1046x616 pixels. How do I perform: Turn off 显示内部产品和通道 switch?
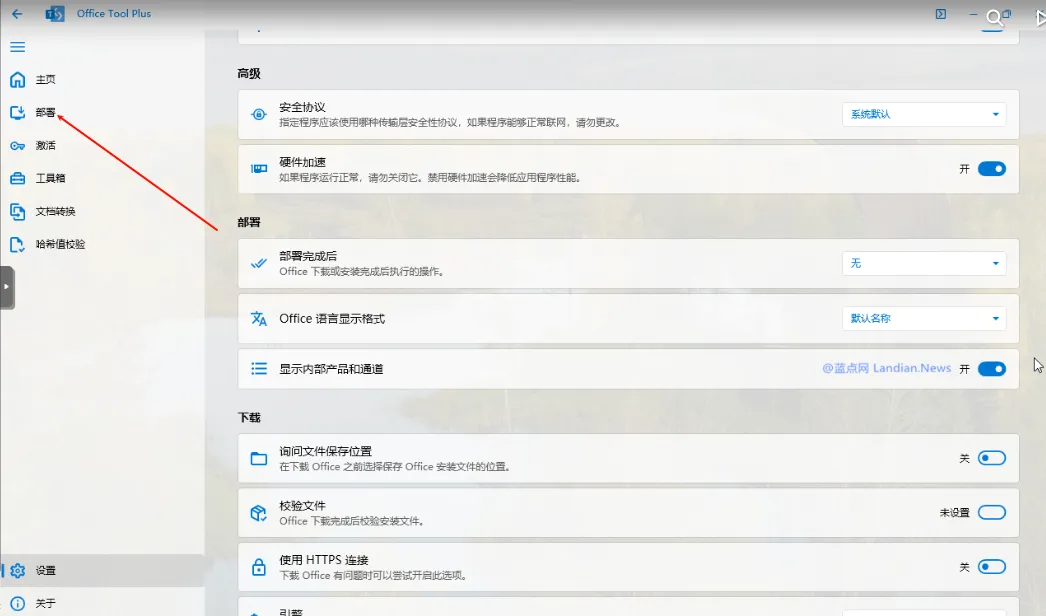tap(991, 369)
